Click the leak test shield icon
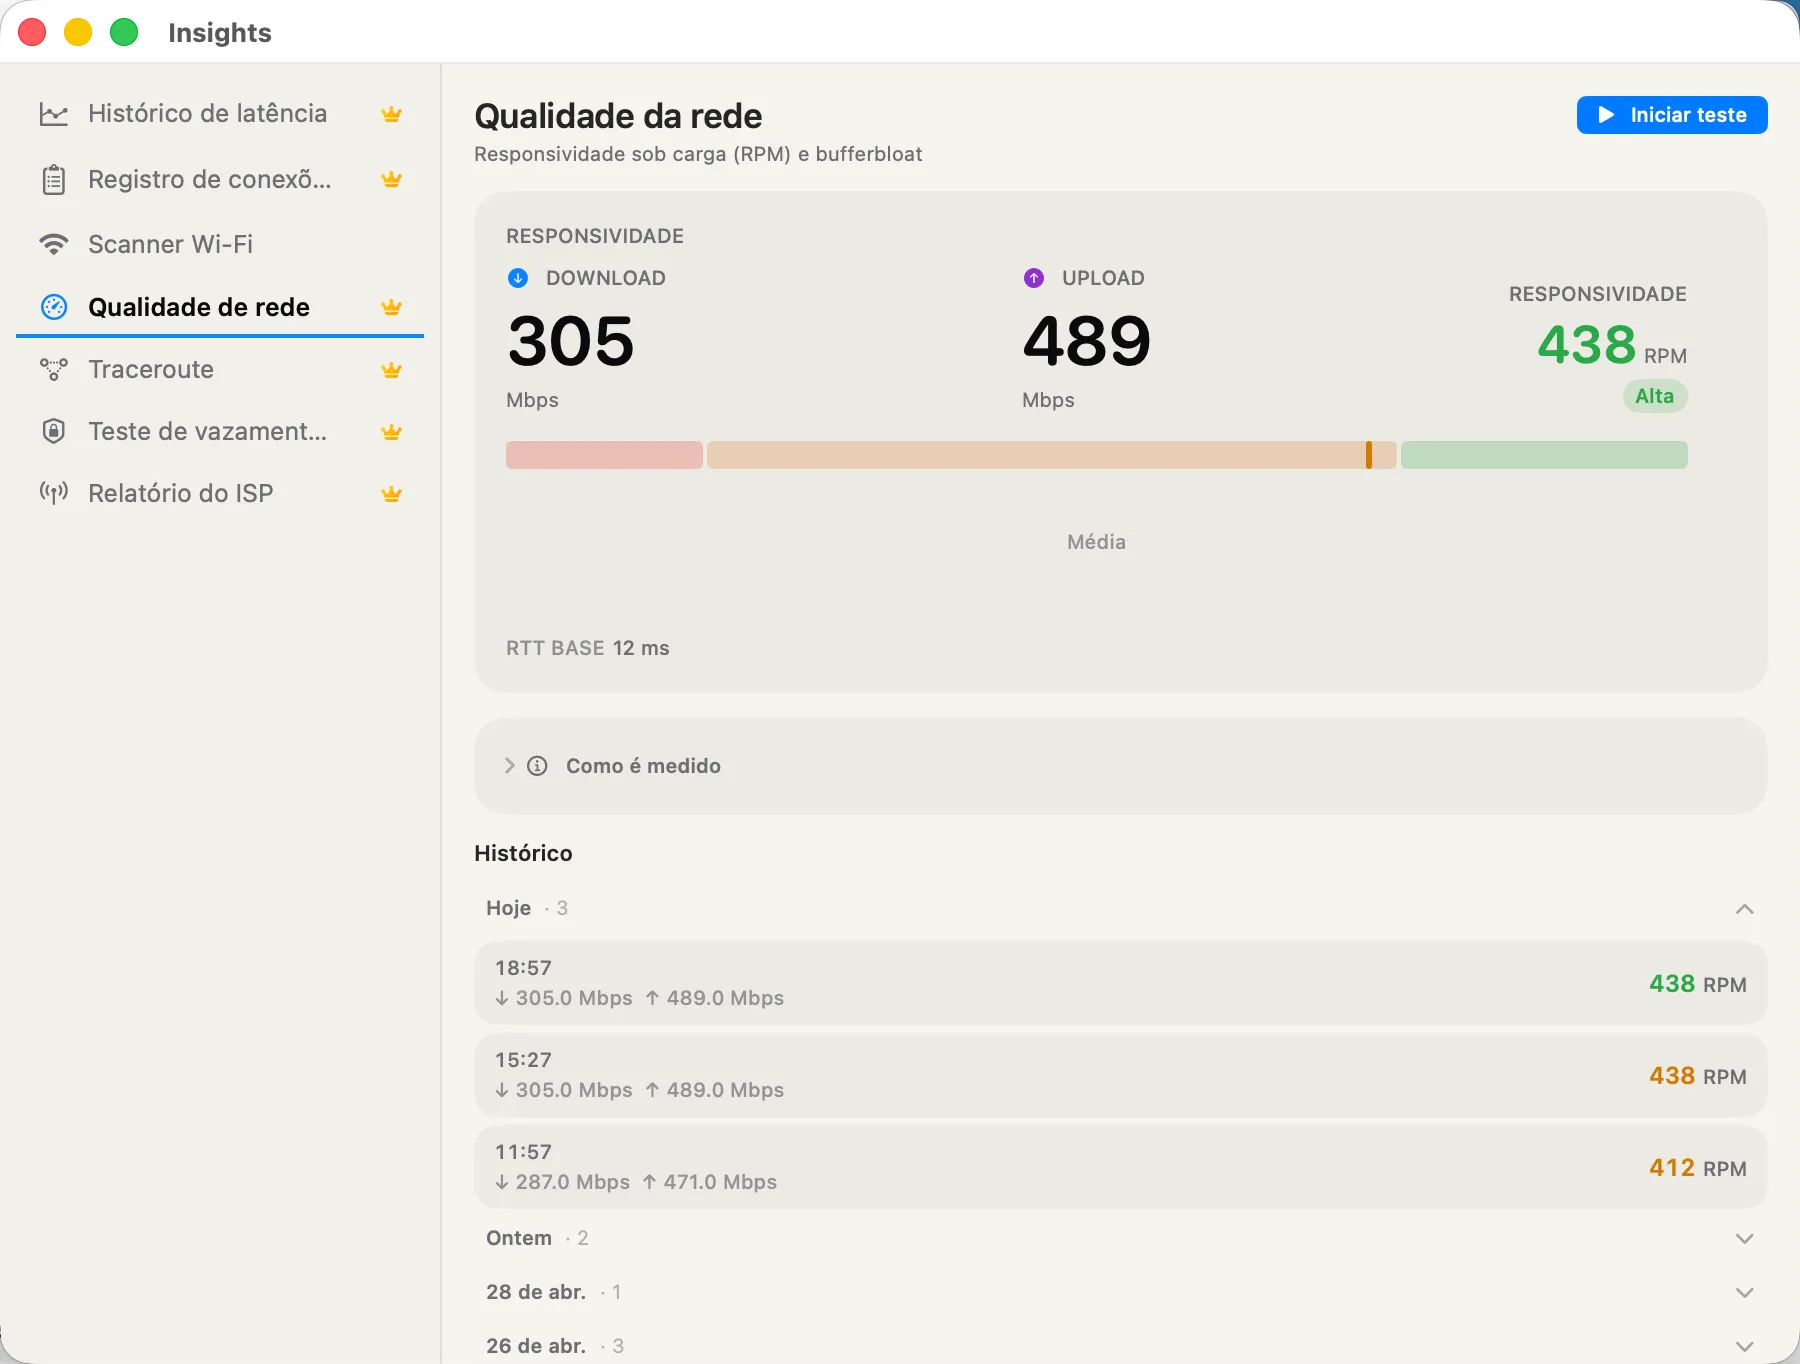 [53, 431]
